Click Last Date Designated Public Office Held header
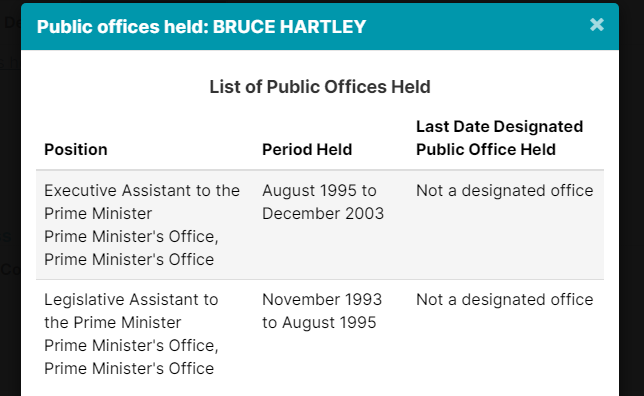The width and height of the screenshot is (644, 396). click(499, 138)
